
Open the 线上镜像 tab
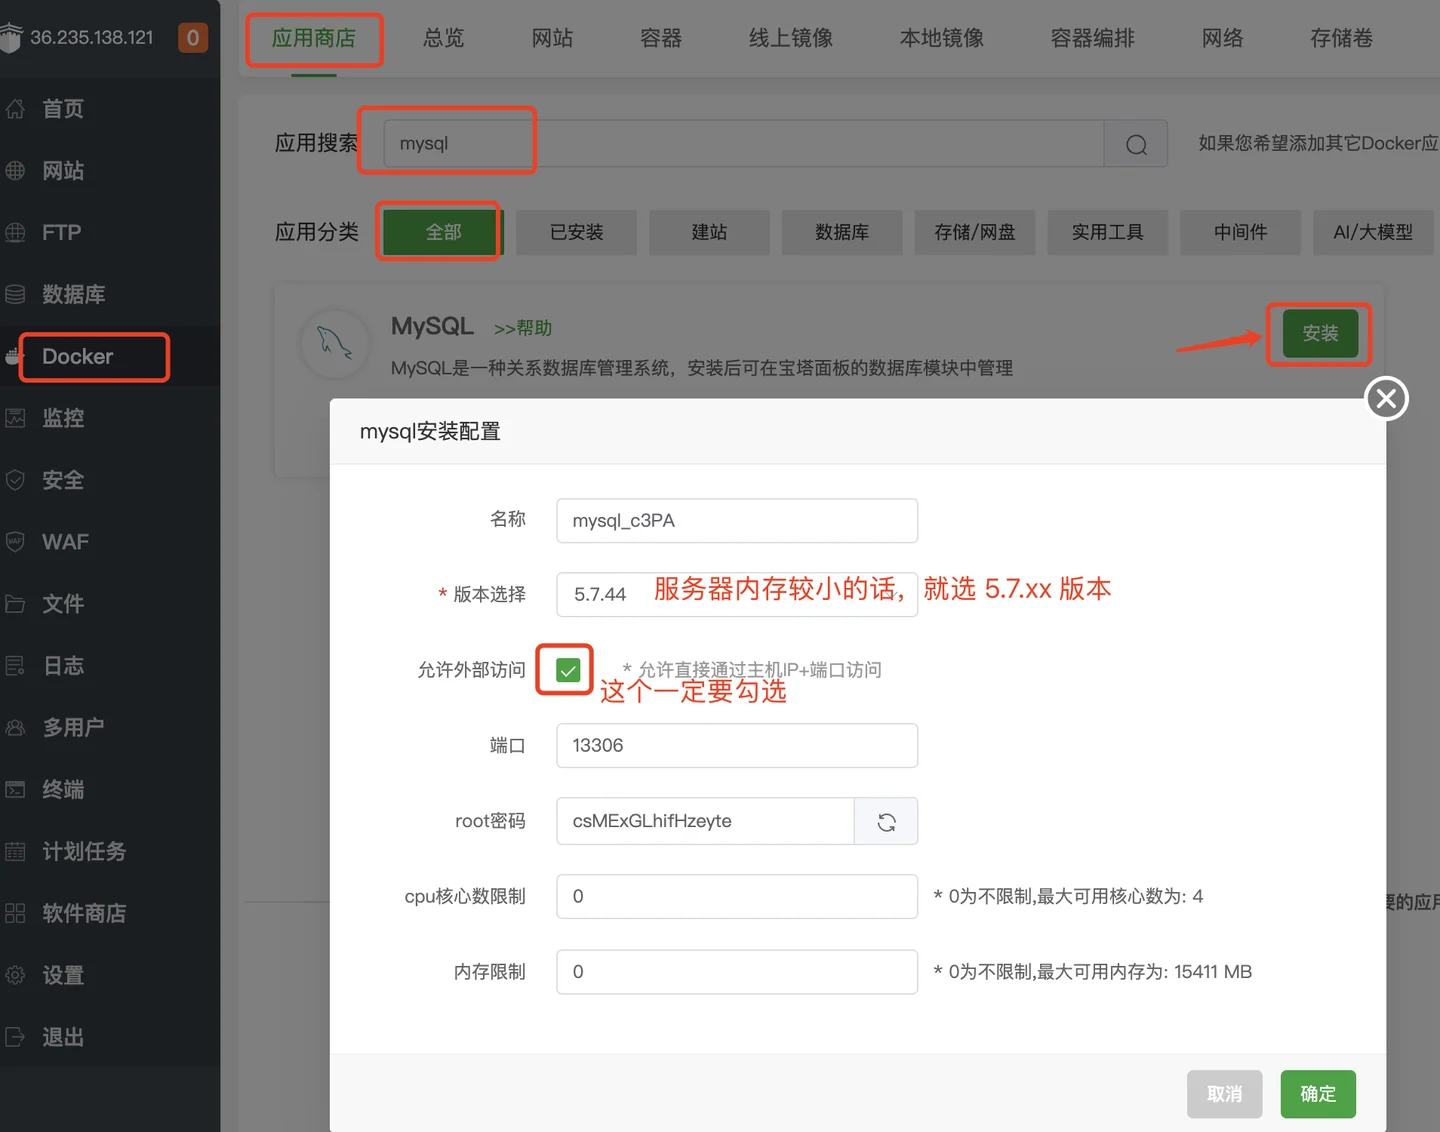791,38
